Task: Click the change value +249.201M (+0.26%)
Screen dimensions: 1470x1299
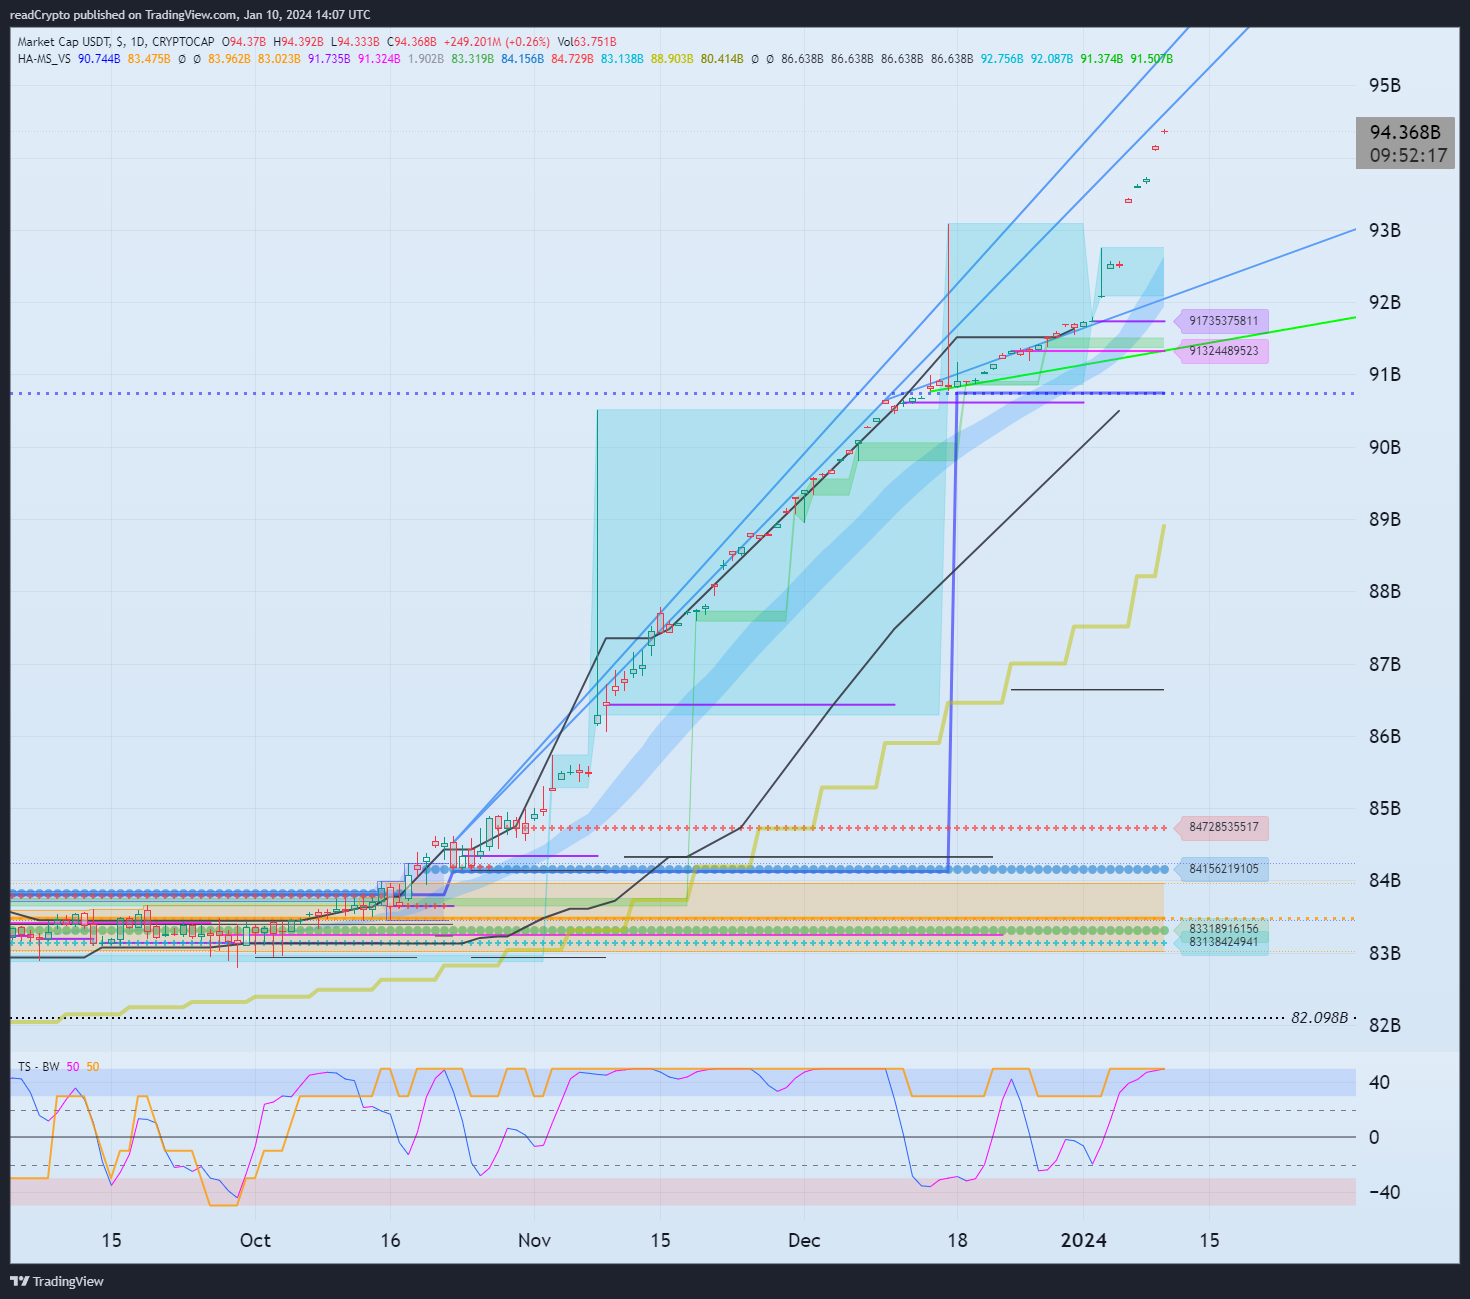Action: [497, 42]
